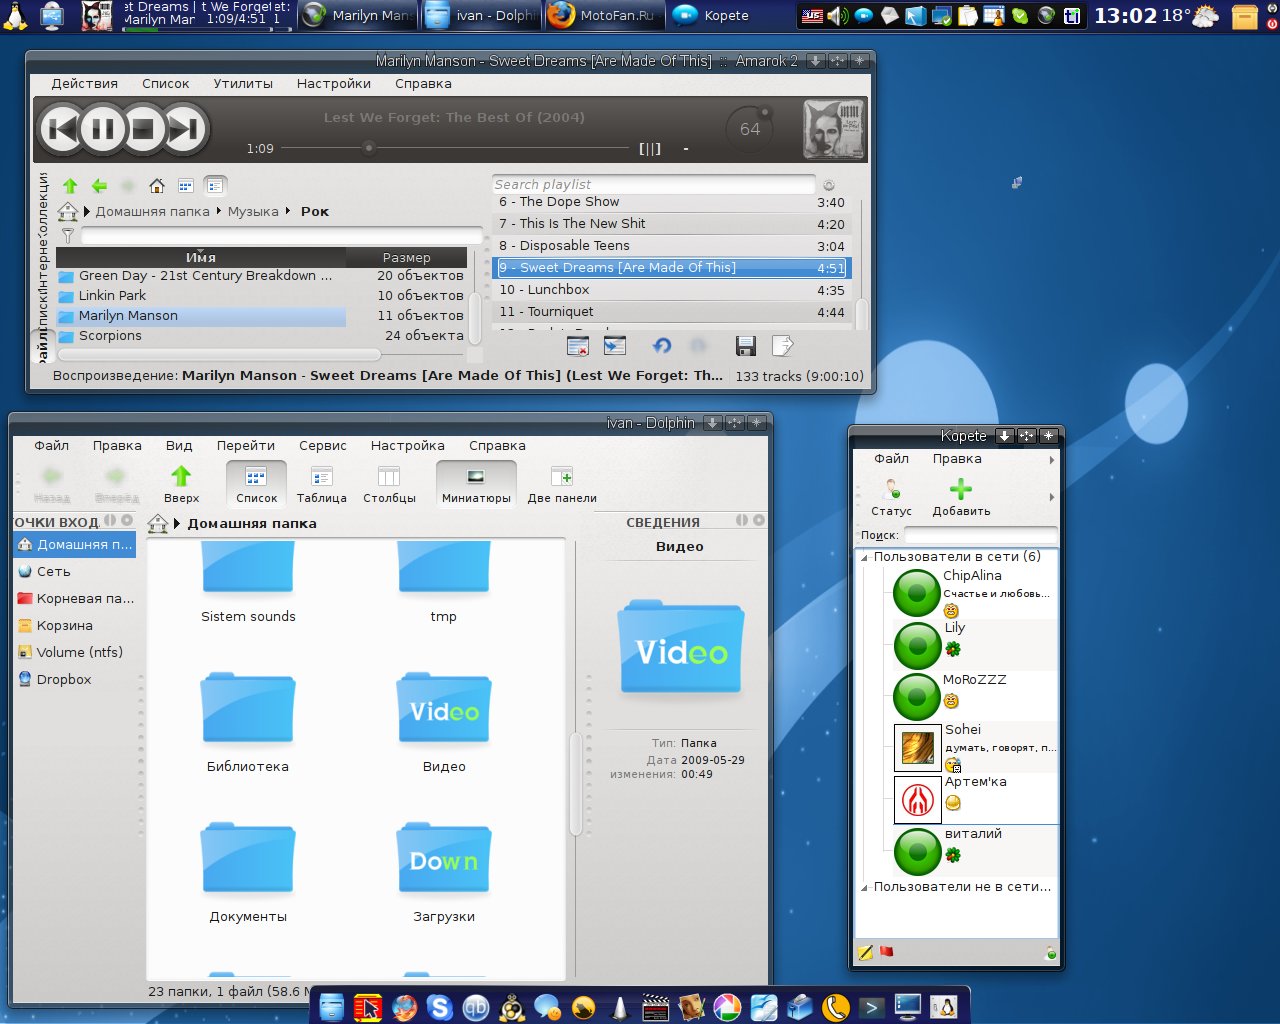Open Dolphin Вид menu
1280x1024 pixels.
[179, 446]
